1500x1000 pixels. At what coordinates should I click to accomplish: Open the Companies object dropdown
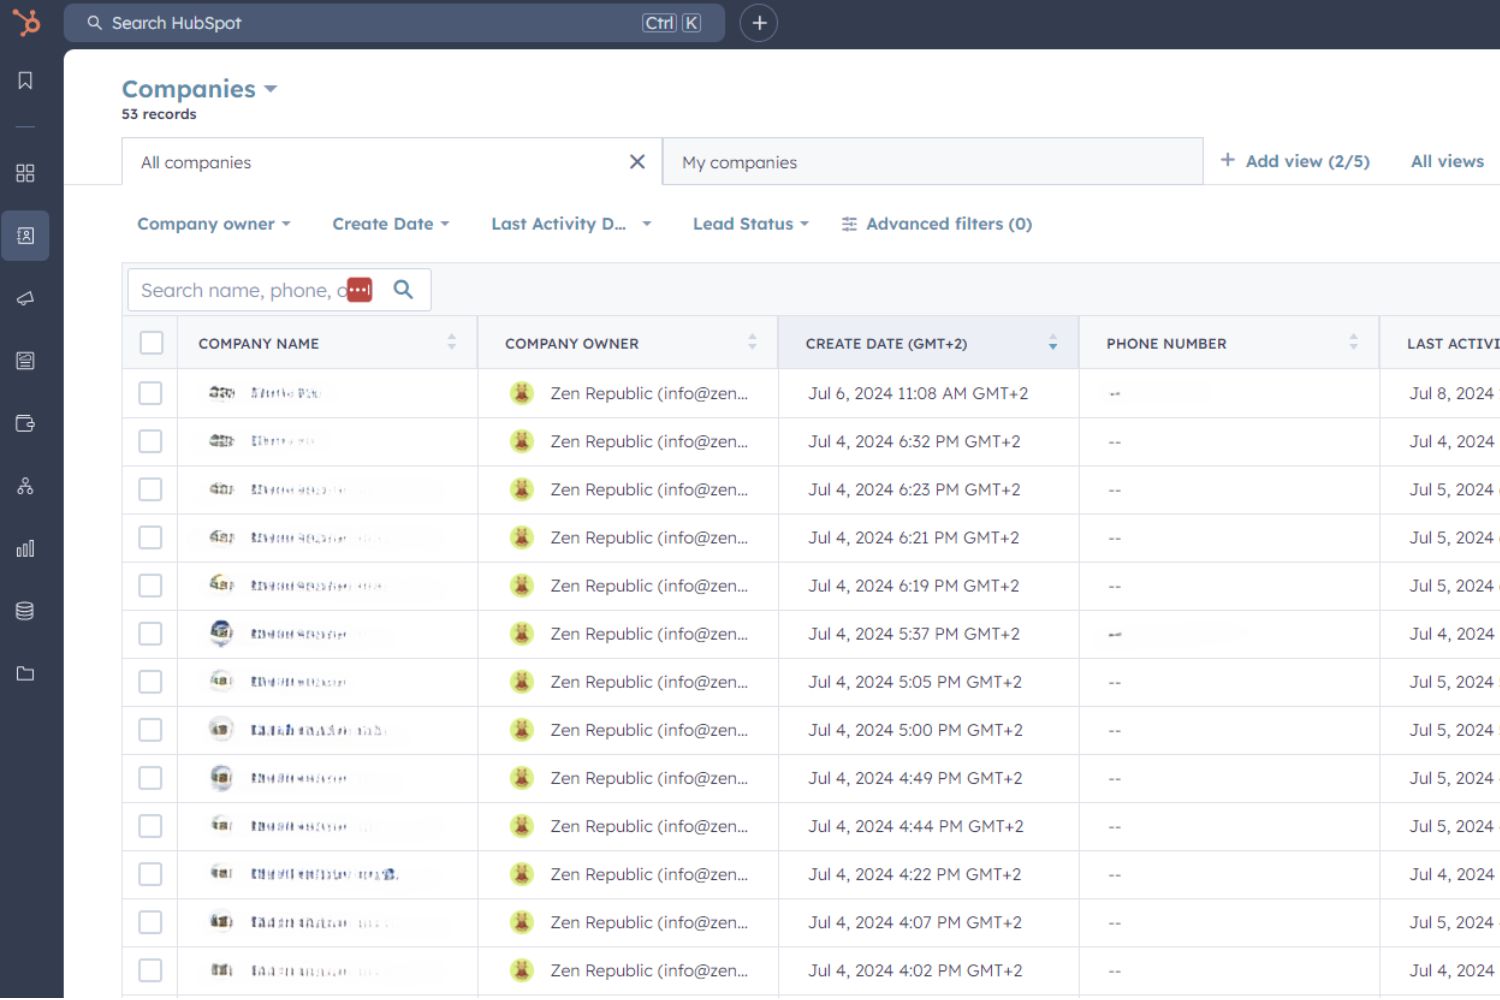coord(199,89)
